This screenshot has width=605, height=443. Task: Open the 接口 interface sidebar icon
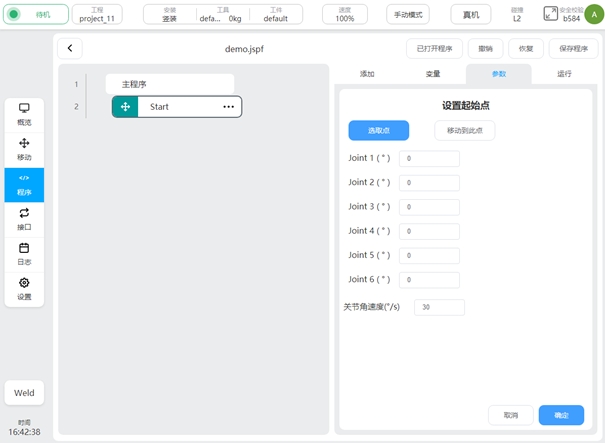pos(24,218)
